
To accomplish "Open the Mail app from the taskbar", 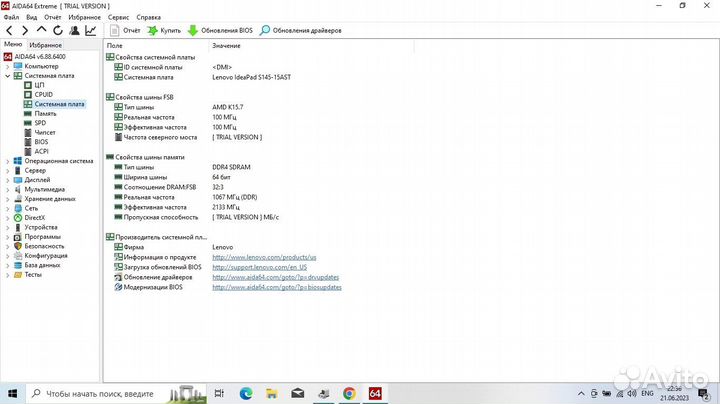I will pos(298,393).
